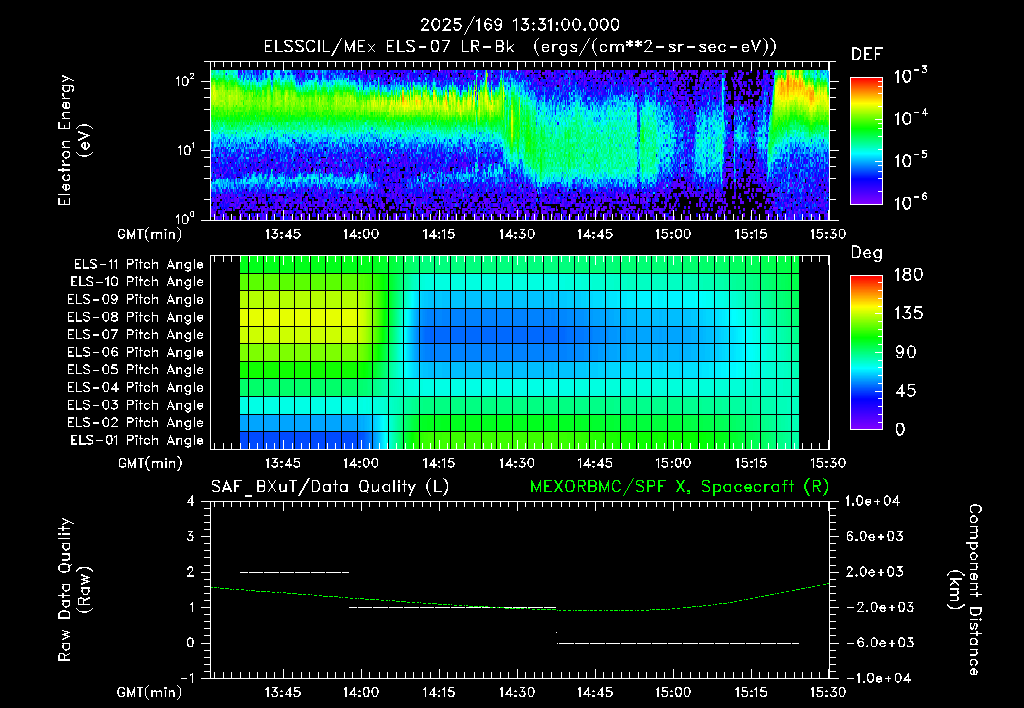
Task: Select the ELS-02 Pitch Angle row label
Action: 136,423
